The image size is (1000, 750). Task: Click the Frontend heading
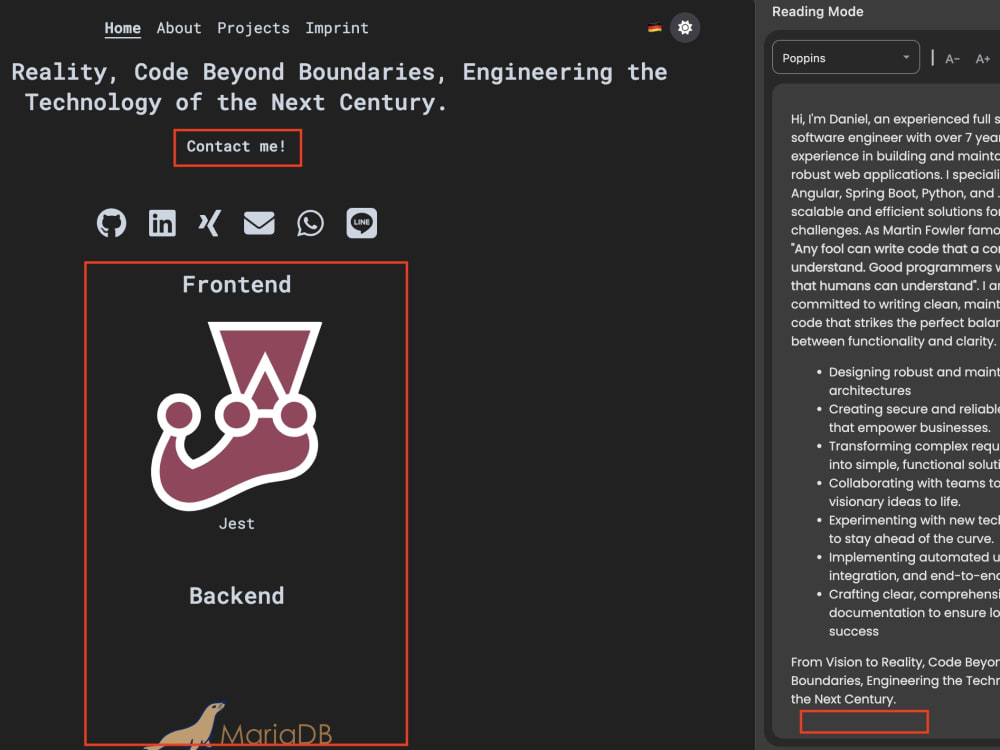click(x=237, y=284)
